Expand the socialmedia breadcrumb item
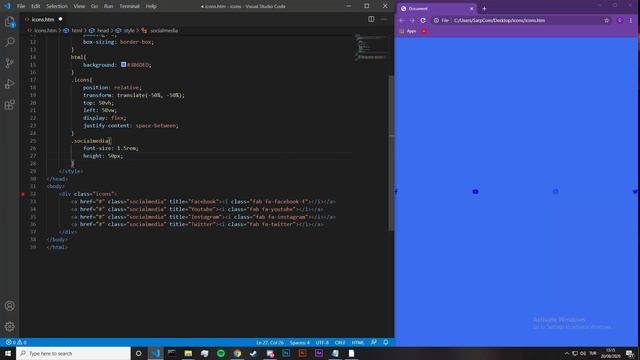640x360 pixels. 160,30
